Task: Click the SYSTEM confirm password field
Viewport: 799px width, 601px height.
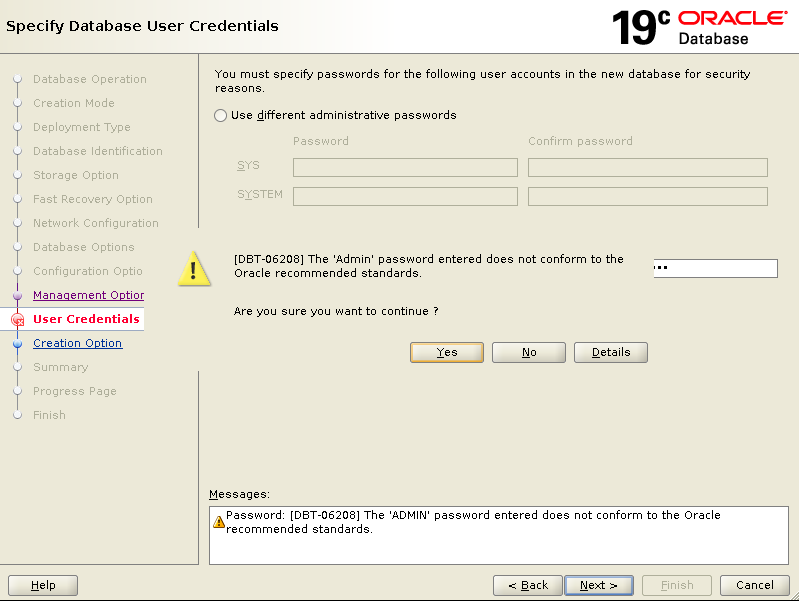Action: 648,196
